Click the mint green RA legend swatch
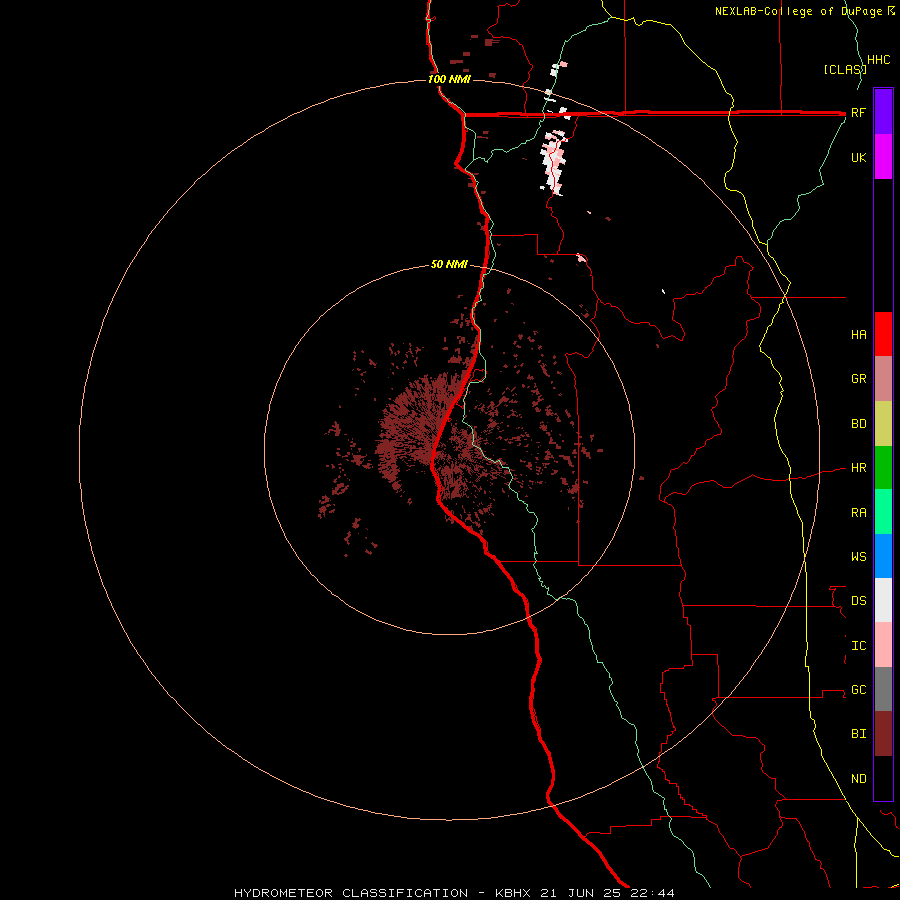Image resolution: width=900 pixels, height=900 pixels. coord(883,512)
